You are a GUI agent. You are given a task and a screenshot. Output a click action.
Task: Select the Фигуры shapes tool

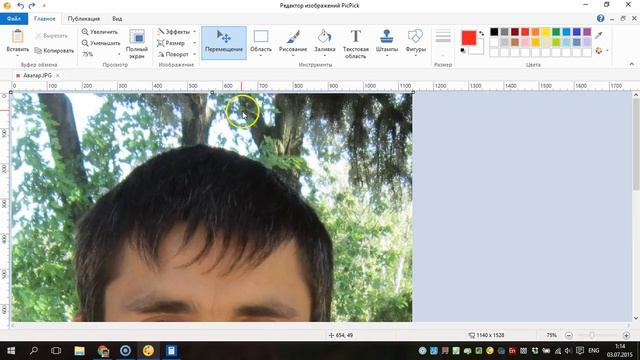click(x=416, y=42)
